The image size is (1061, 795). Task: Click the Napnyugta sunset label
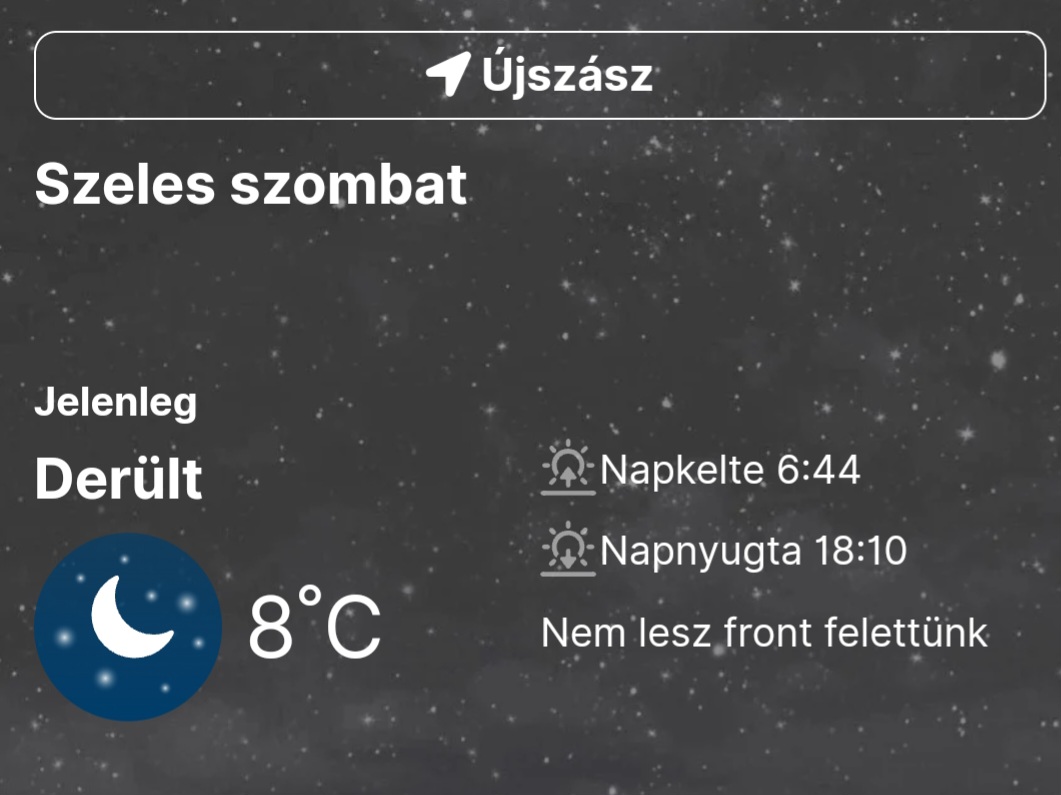coord(701,551)
